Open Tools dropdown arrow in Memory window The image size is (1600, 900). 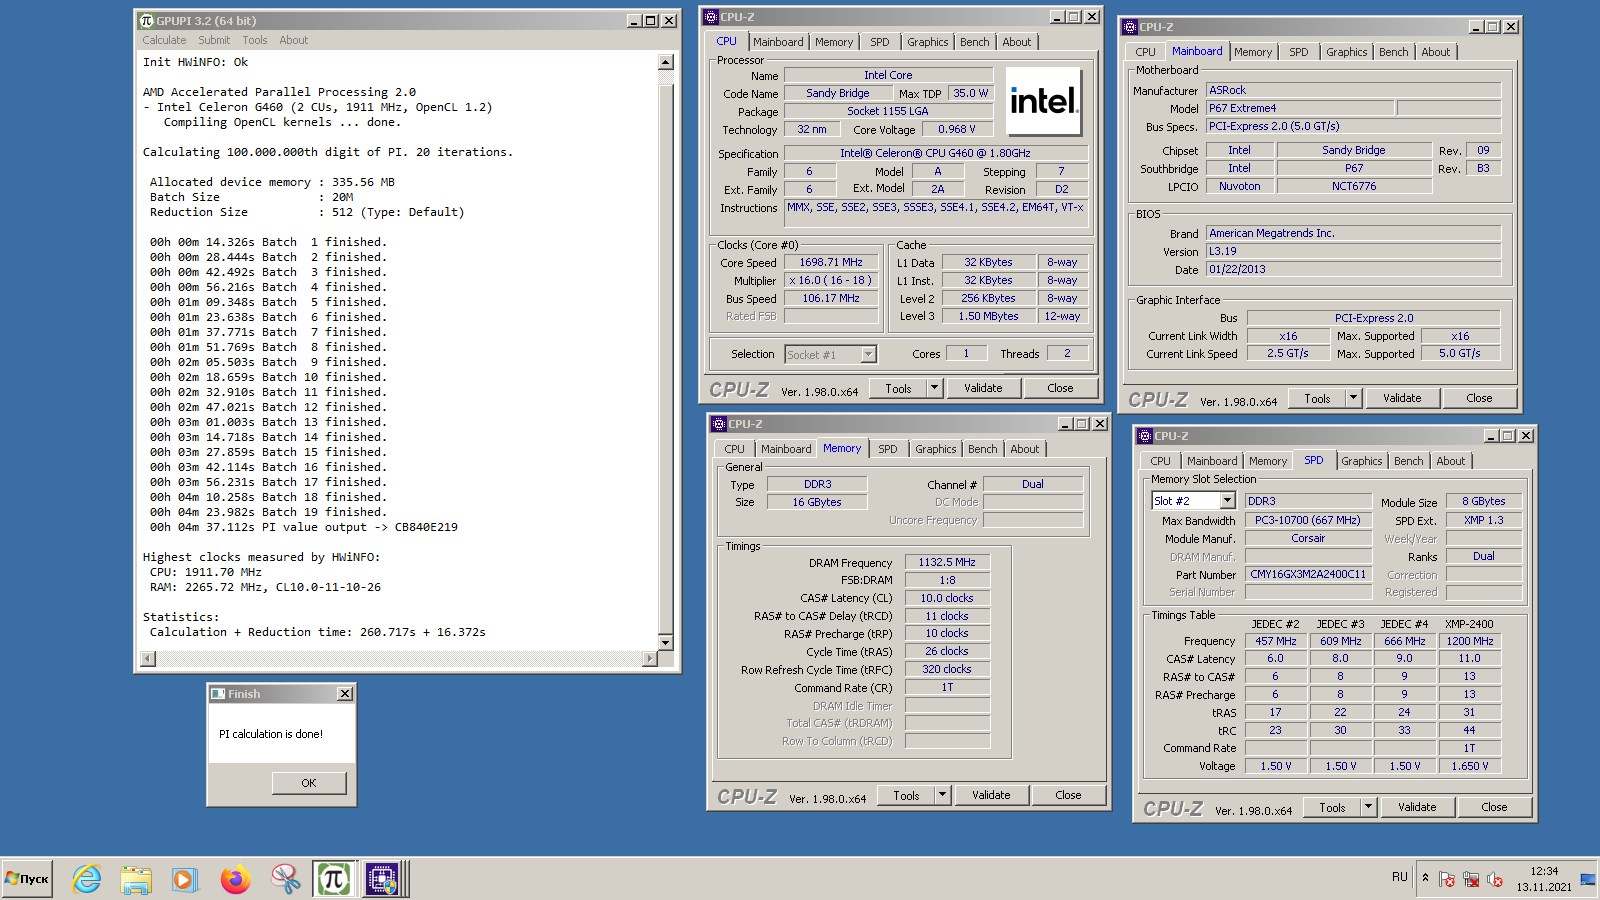pyautogui.click(x=942, y=795)
